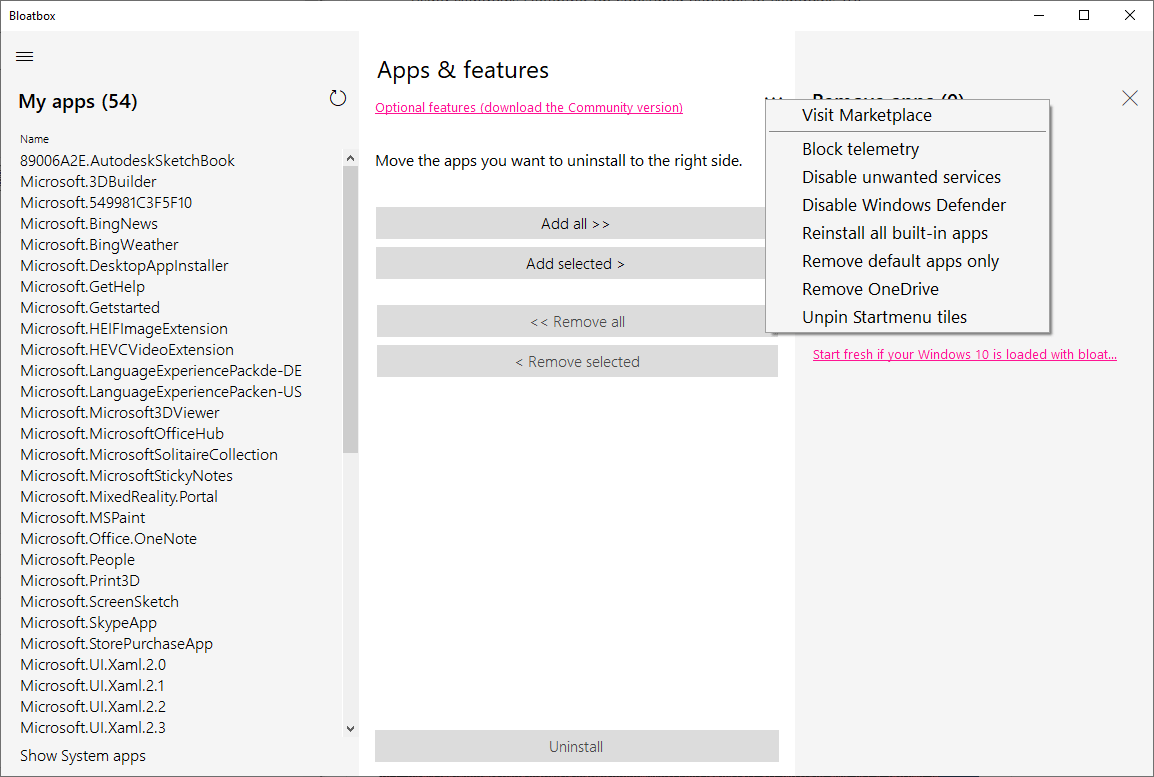This screenshot has height=777, width=1154.
Task: Select Microsoft.BingNews in the list
Action: [x=89, y=224]
